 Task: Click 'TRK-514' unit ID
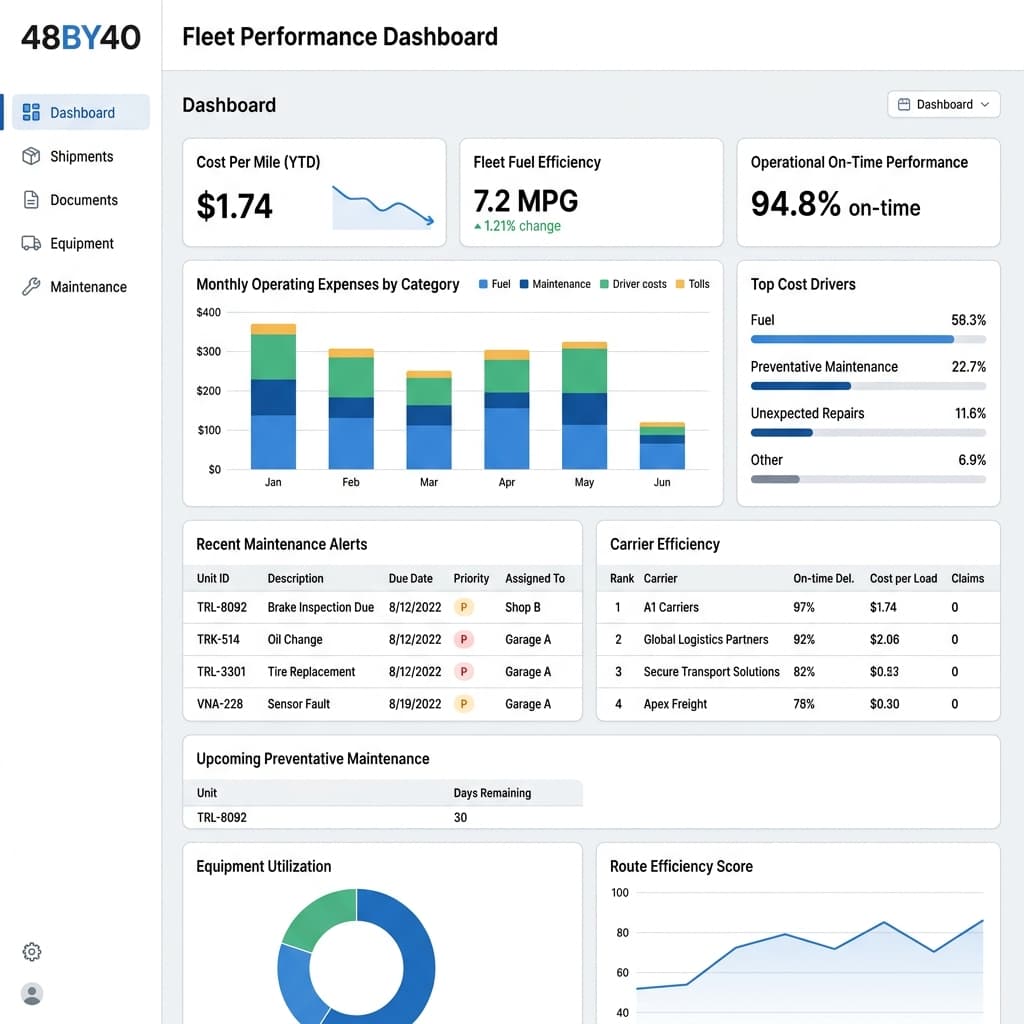pyautogui.click(x=218, y=639)
